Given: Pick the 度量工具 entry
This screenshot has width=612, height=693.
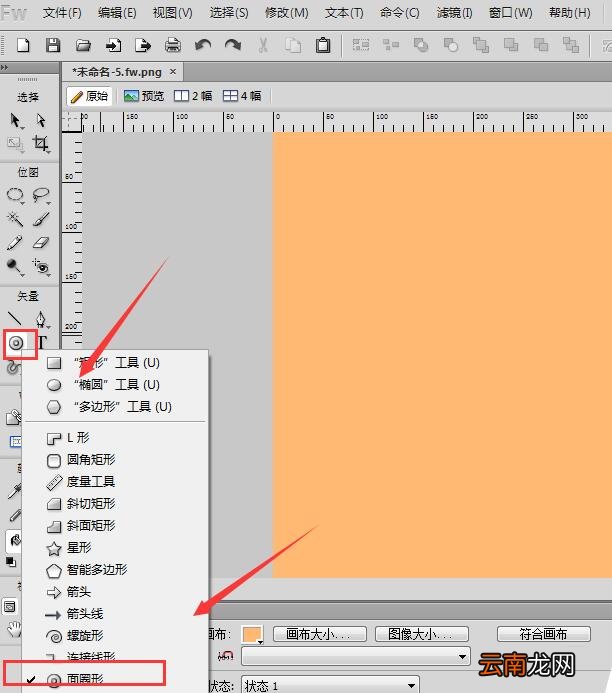Looking at the screenshot, I should pos(115,482).
